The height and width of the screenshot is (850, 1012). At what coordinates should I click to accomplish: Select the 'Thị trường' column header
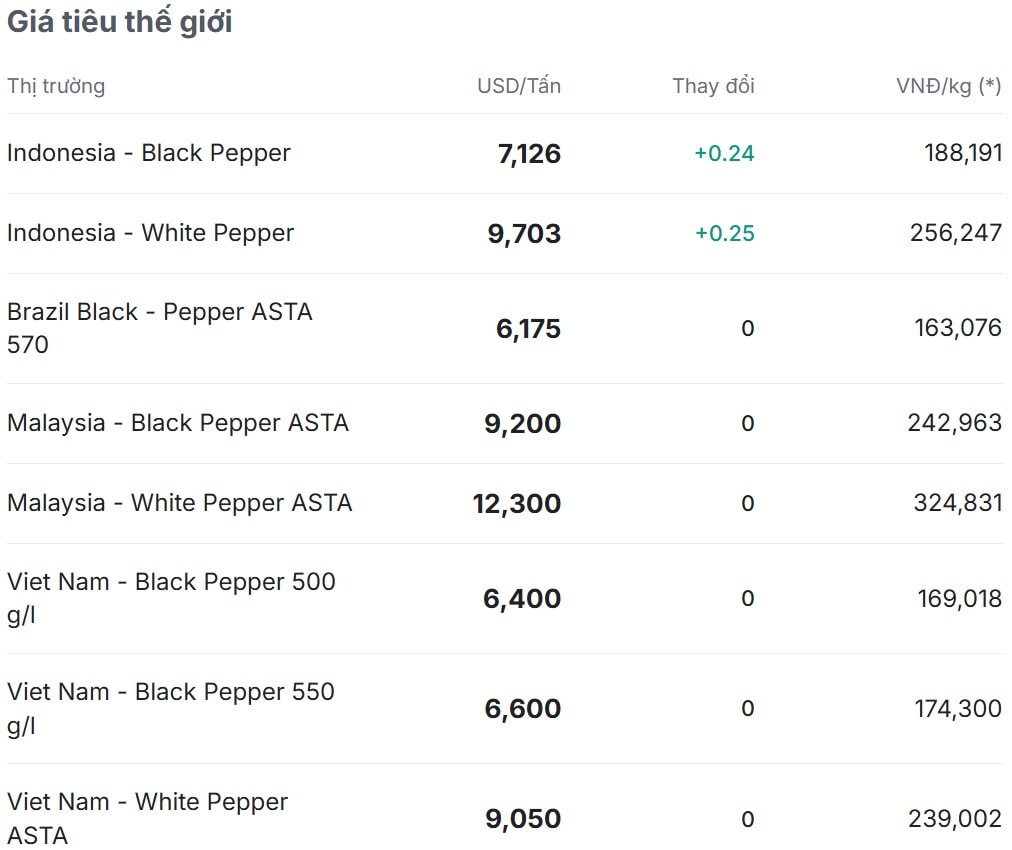(56, 86)
